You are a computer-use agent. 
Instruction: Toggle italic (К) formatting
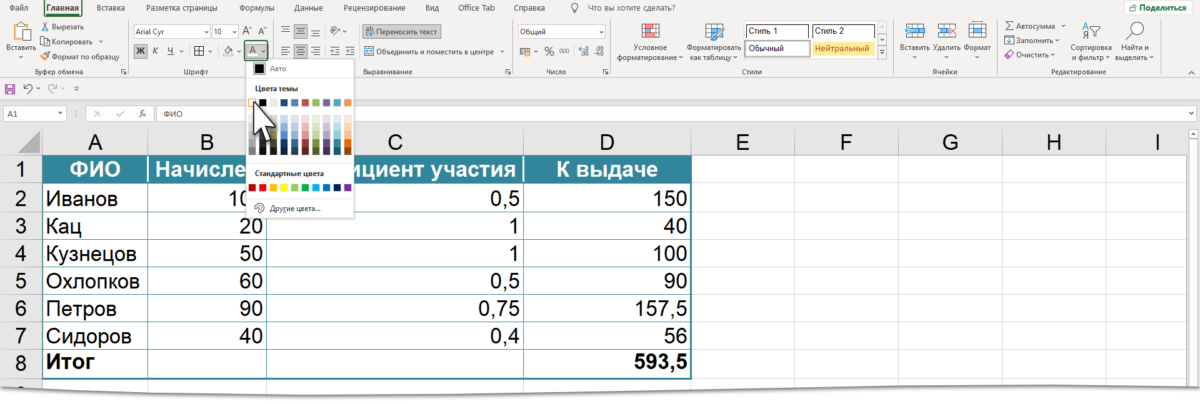[x=156, y=51]
